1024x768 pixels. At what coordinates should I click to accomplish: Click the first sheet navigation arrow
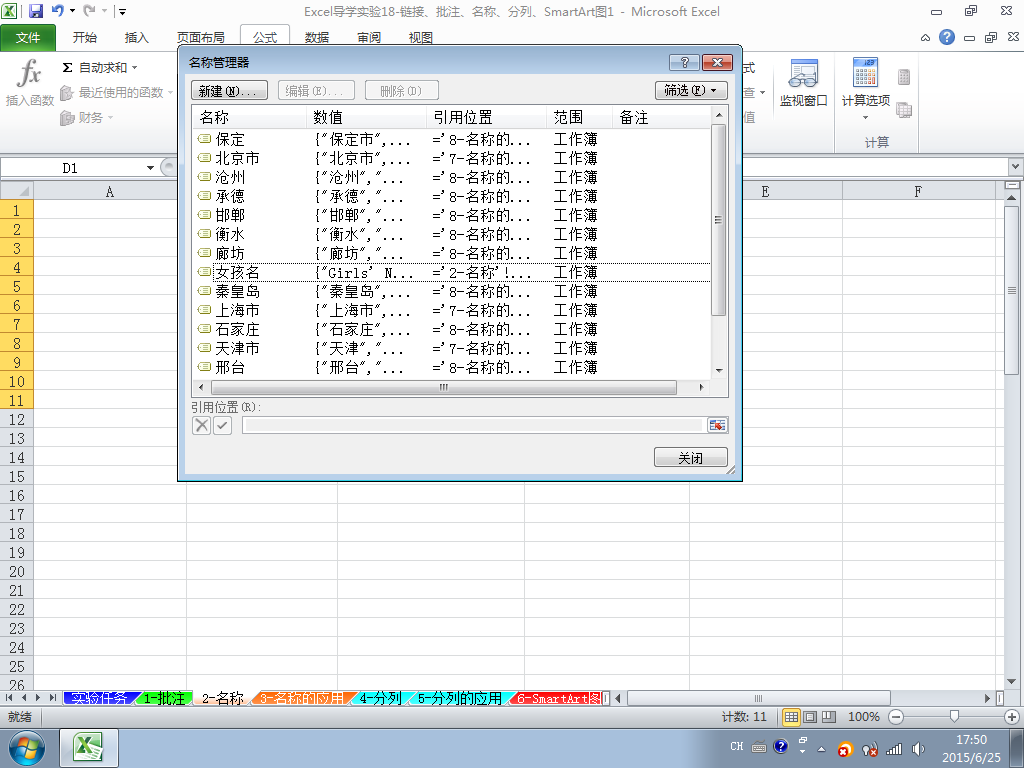pos(8,698)
